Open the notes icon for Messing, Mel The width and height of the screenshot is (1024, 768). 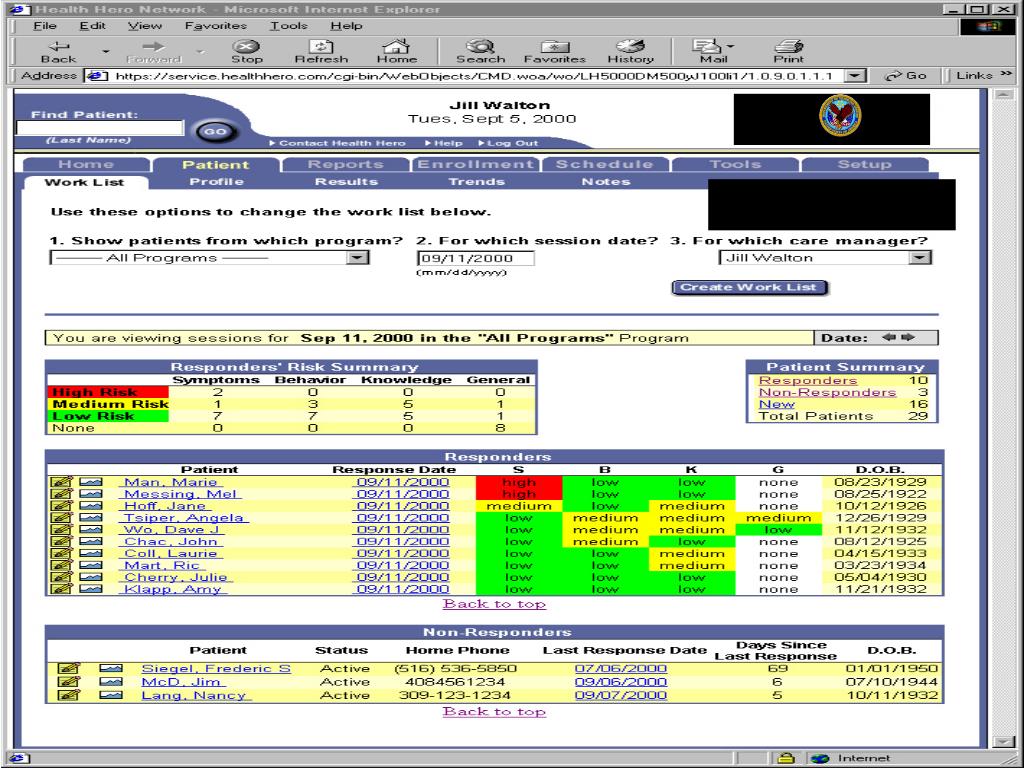click(x=61, y=494)
